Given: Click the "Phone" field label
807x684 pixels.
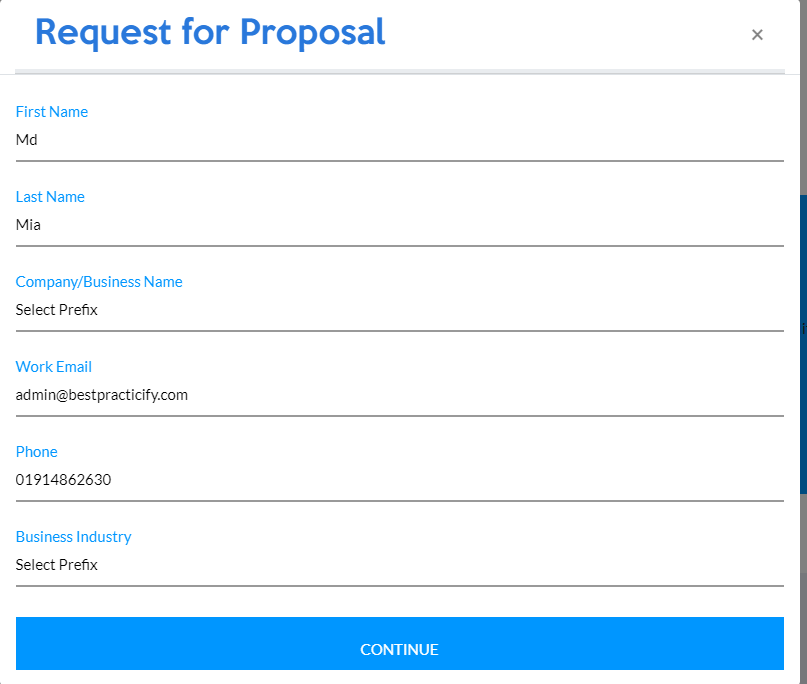Looking at the screenshot, I should point(37,452).
